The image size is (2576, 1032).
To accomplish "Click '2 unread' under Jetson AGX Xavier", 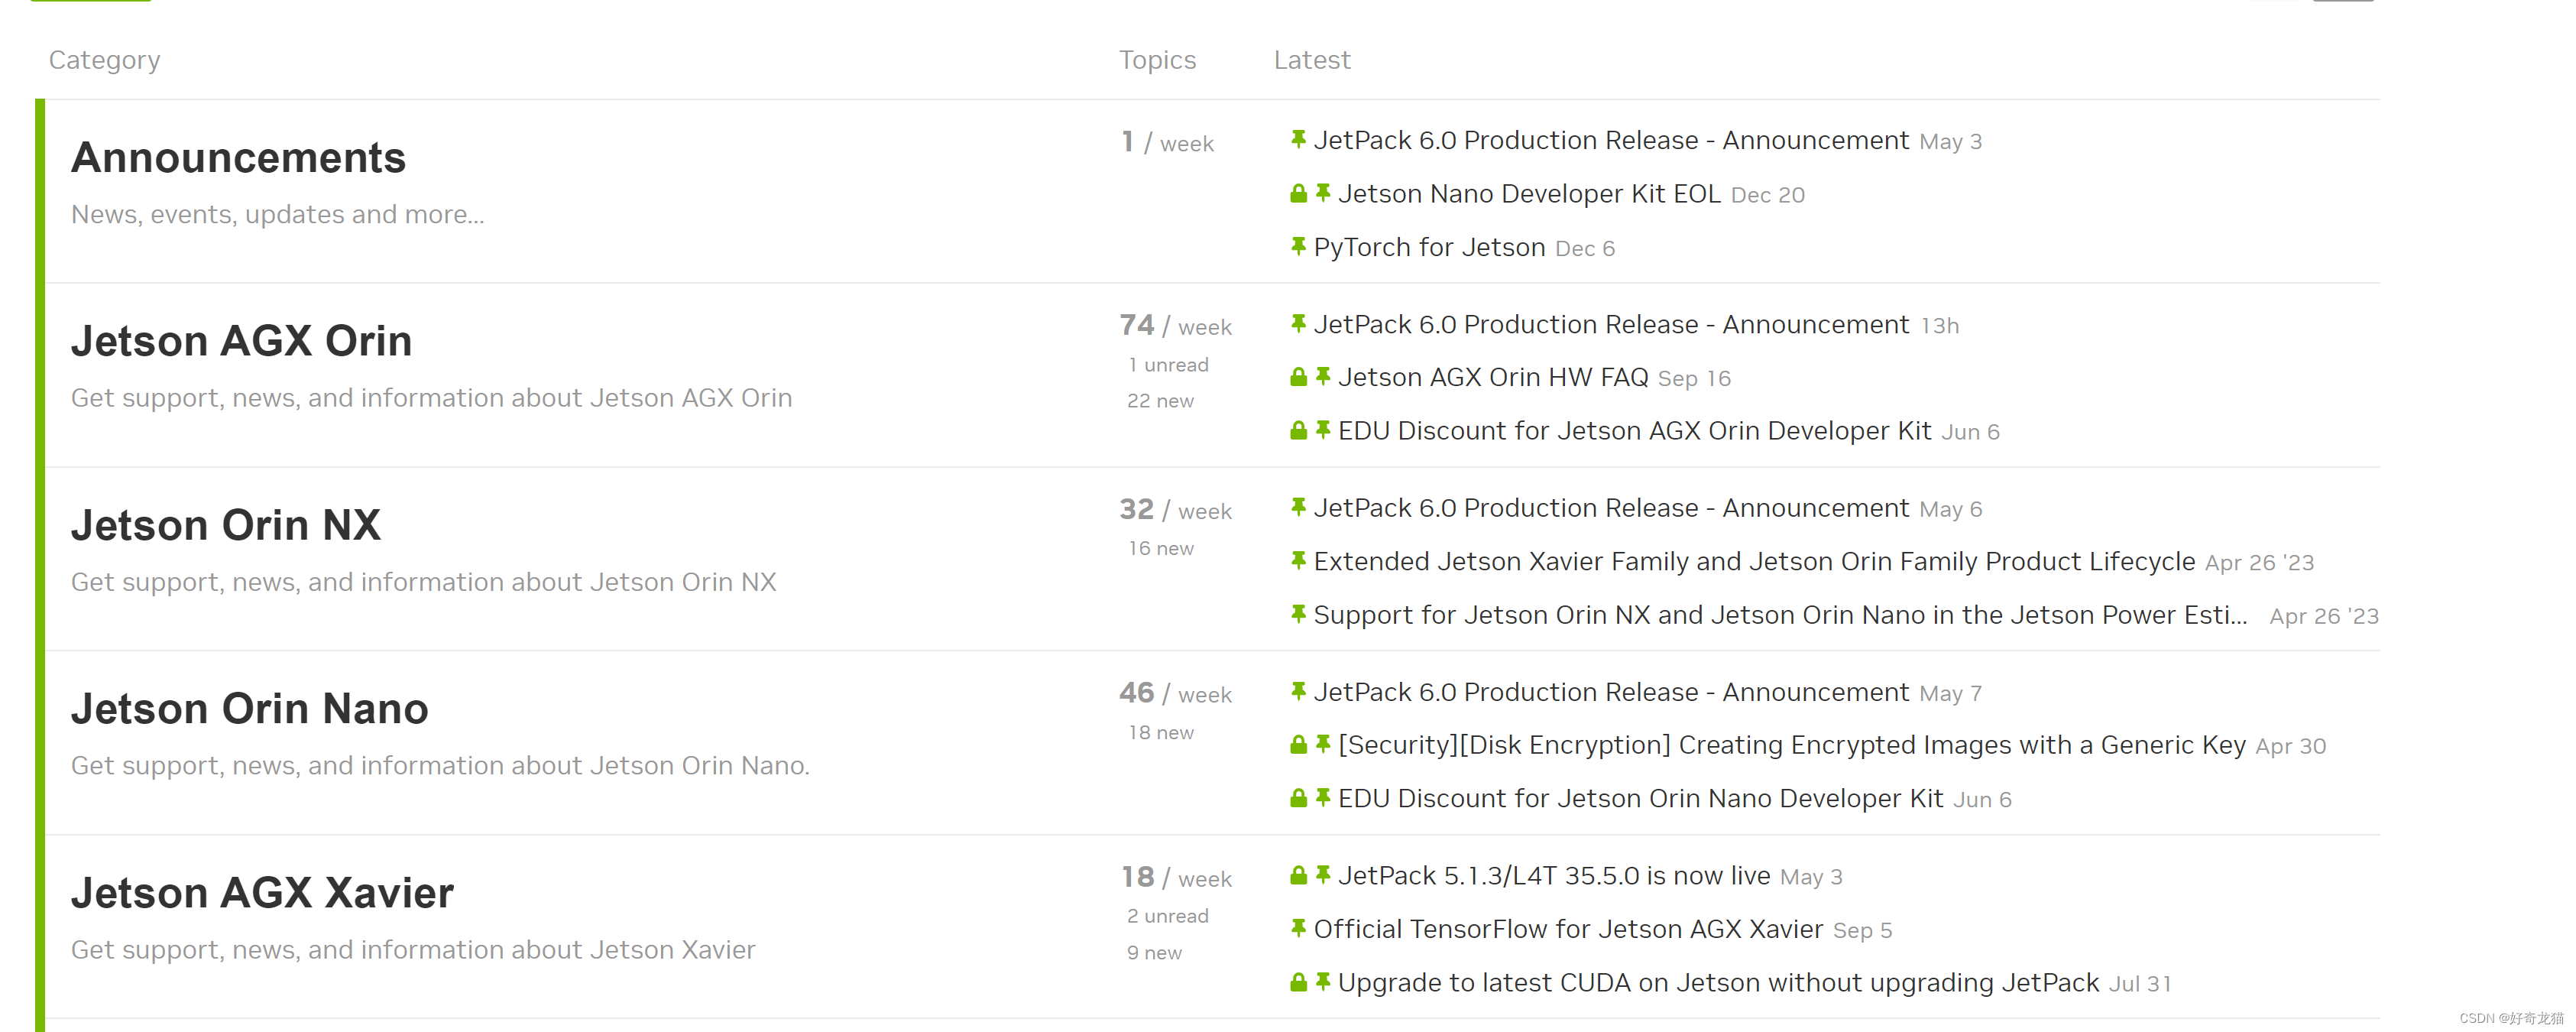I will coord(1167,916).
